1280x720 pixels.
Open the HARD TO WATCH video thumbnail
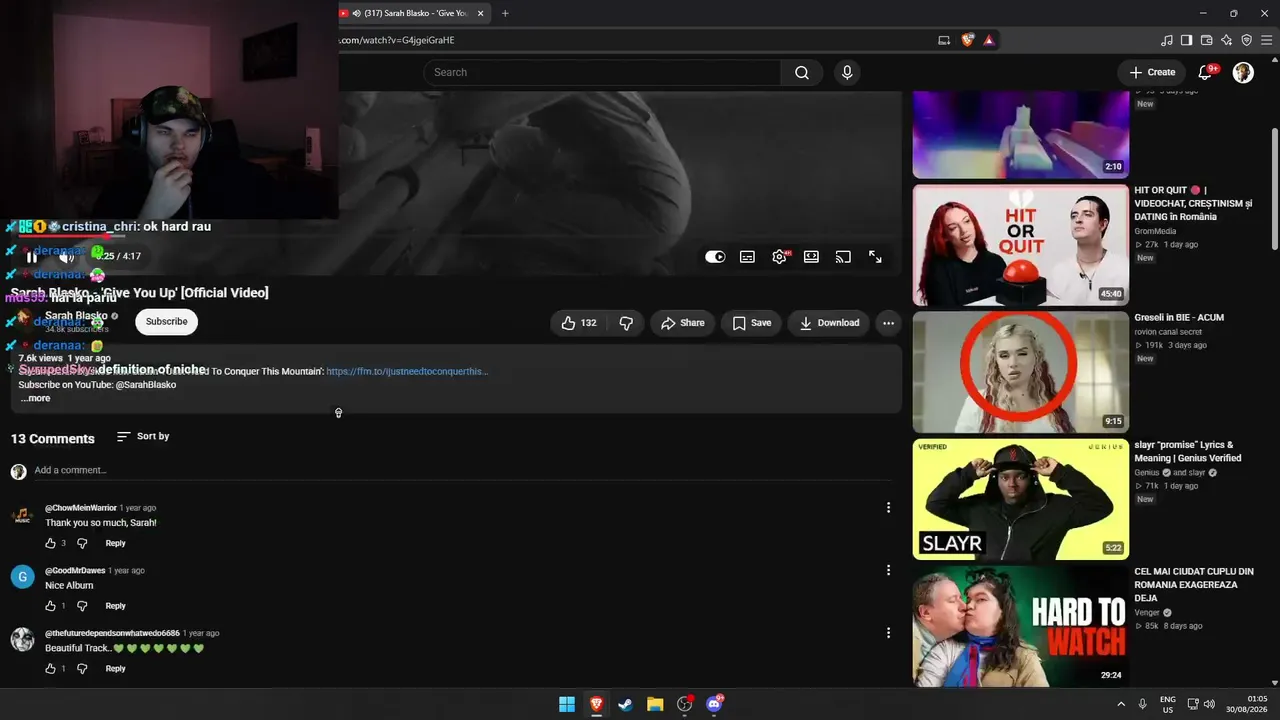[x=1020, y=626]
